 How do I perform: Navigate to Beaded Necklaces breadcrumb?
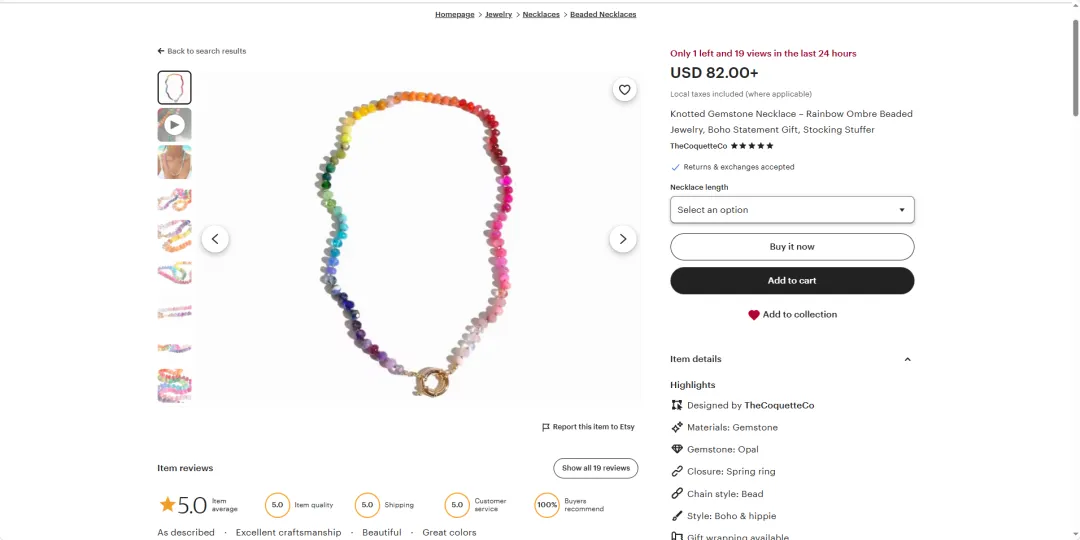[603, 15]
